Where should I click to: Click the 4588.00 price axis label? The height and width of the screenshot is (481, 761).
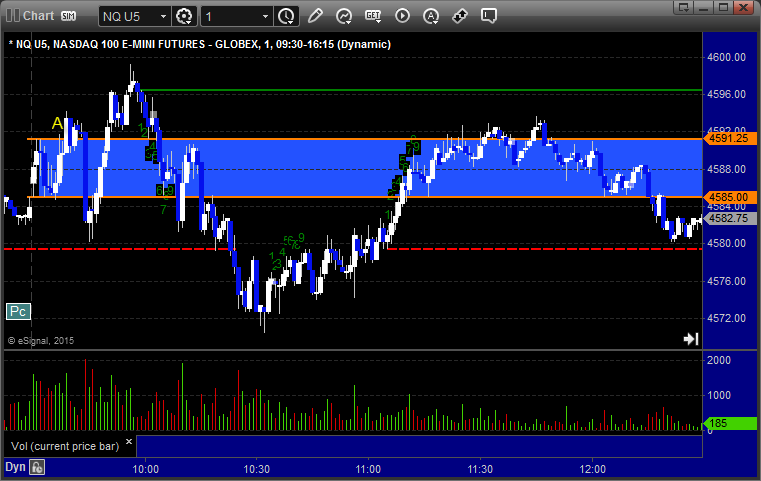[x=727, y=169]
